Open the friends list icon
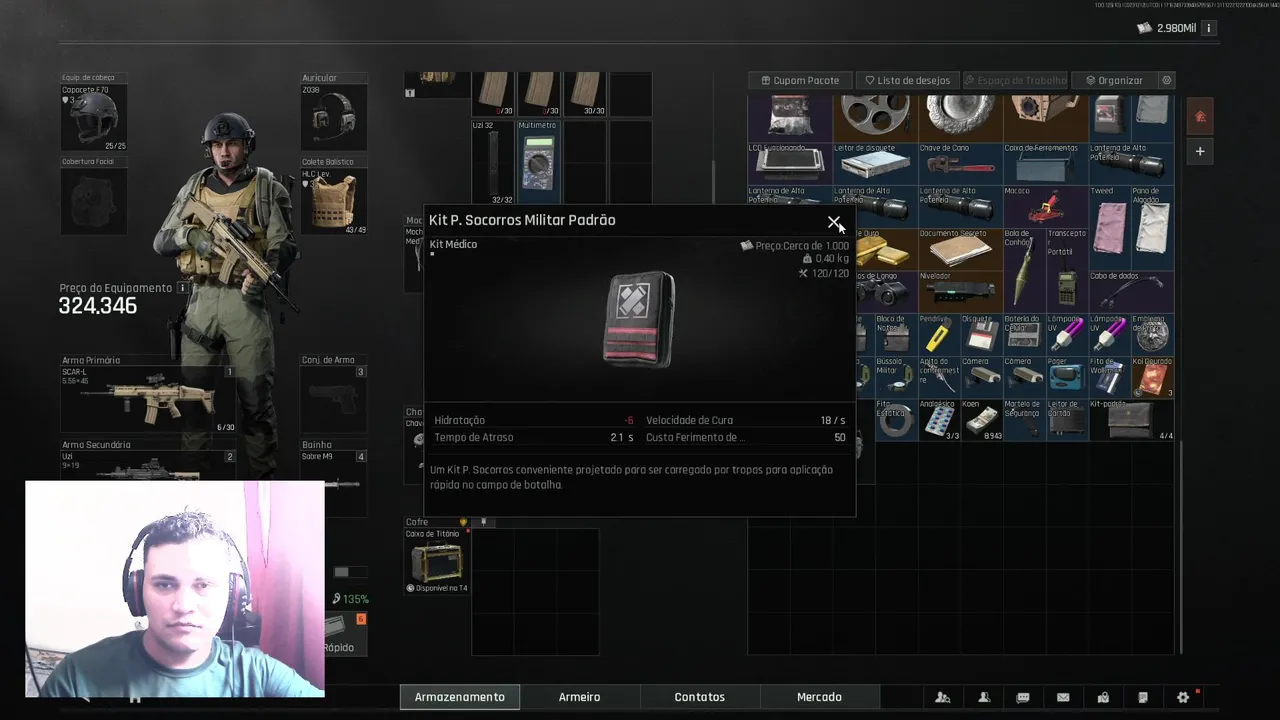The width and height of the screenshot is (1280, 720). [x=984, y=697]
